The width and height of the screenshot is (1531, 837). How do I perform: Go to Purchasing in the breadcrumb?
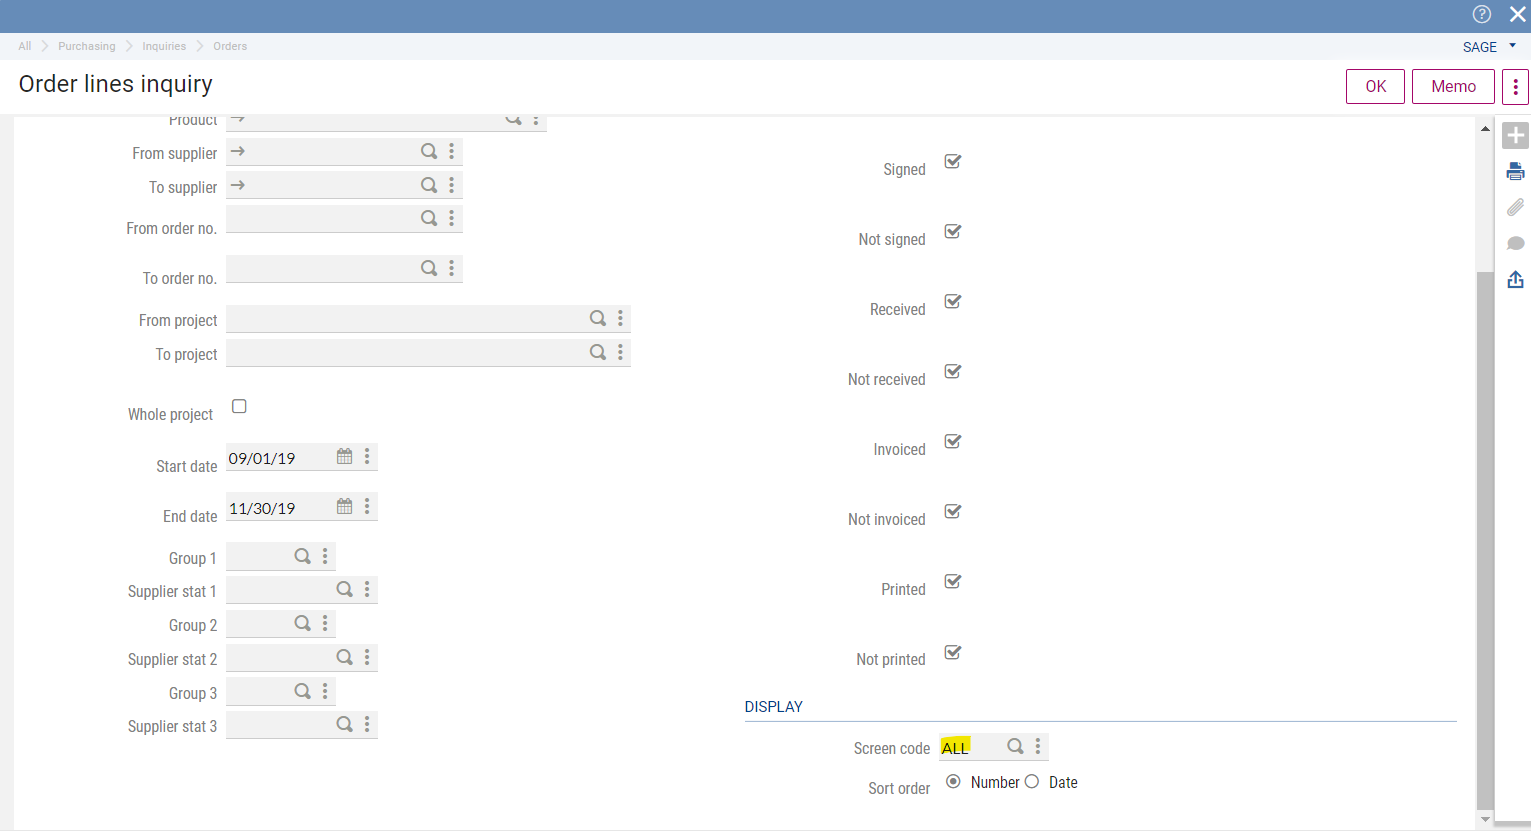click(86, 46)
